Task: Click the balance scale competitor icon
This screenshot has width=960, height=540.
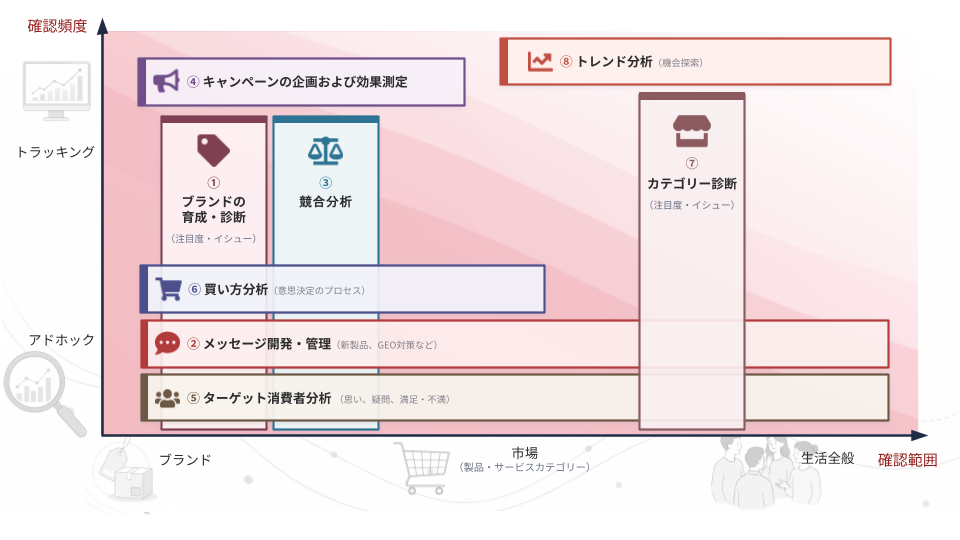Action: pos(325,151)
